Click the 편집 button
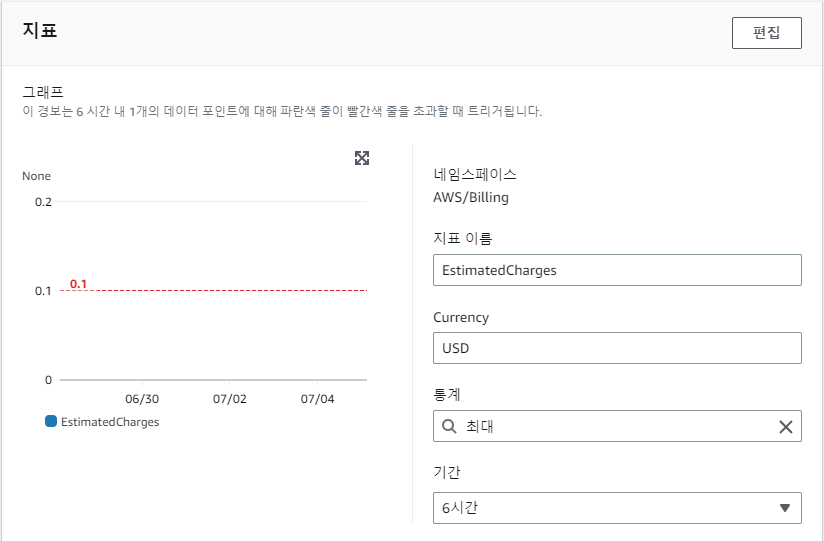 point(766,33)
